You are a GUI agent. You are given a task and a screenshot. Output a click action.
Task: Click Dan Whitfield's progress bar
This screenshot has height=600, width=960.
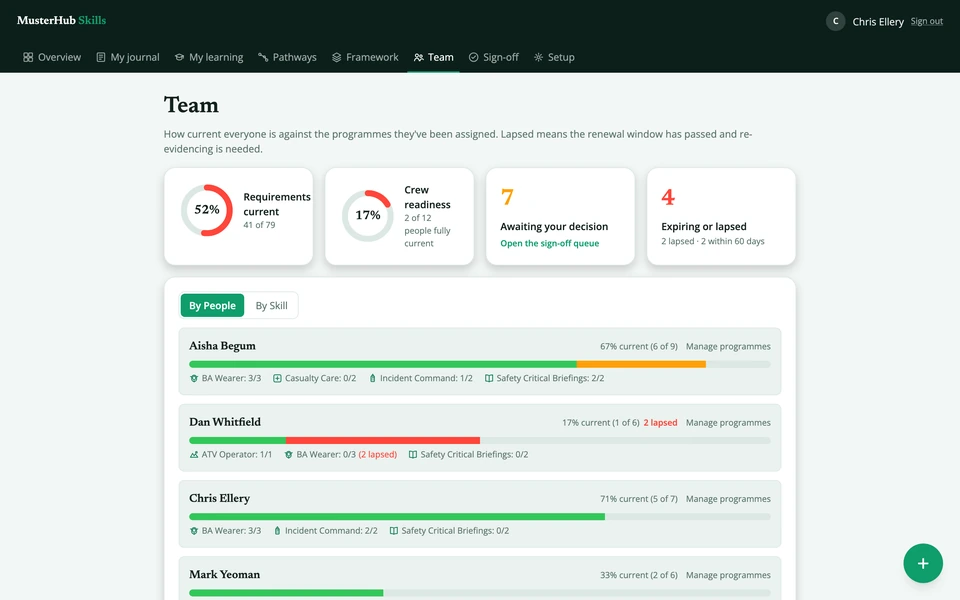pos(479,440)
